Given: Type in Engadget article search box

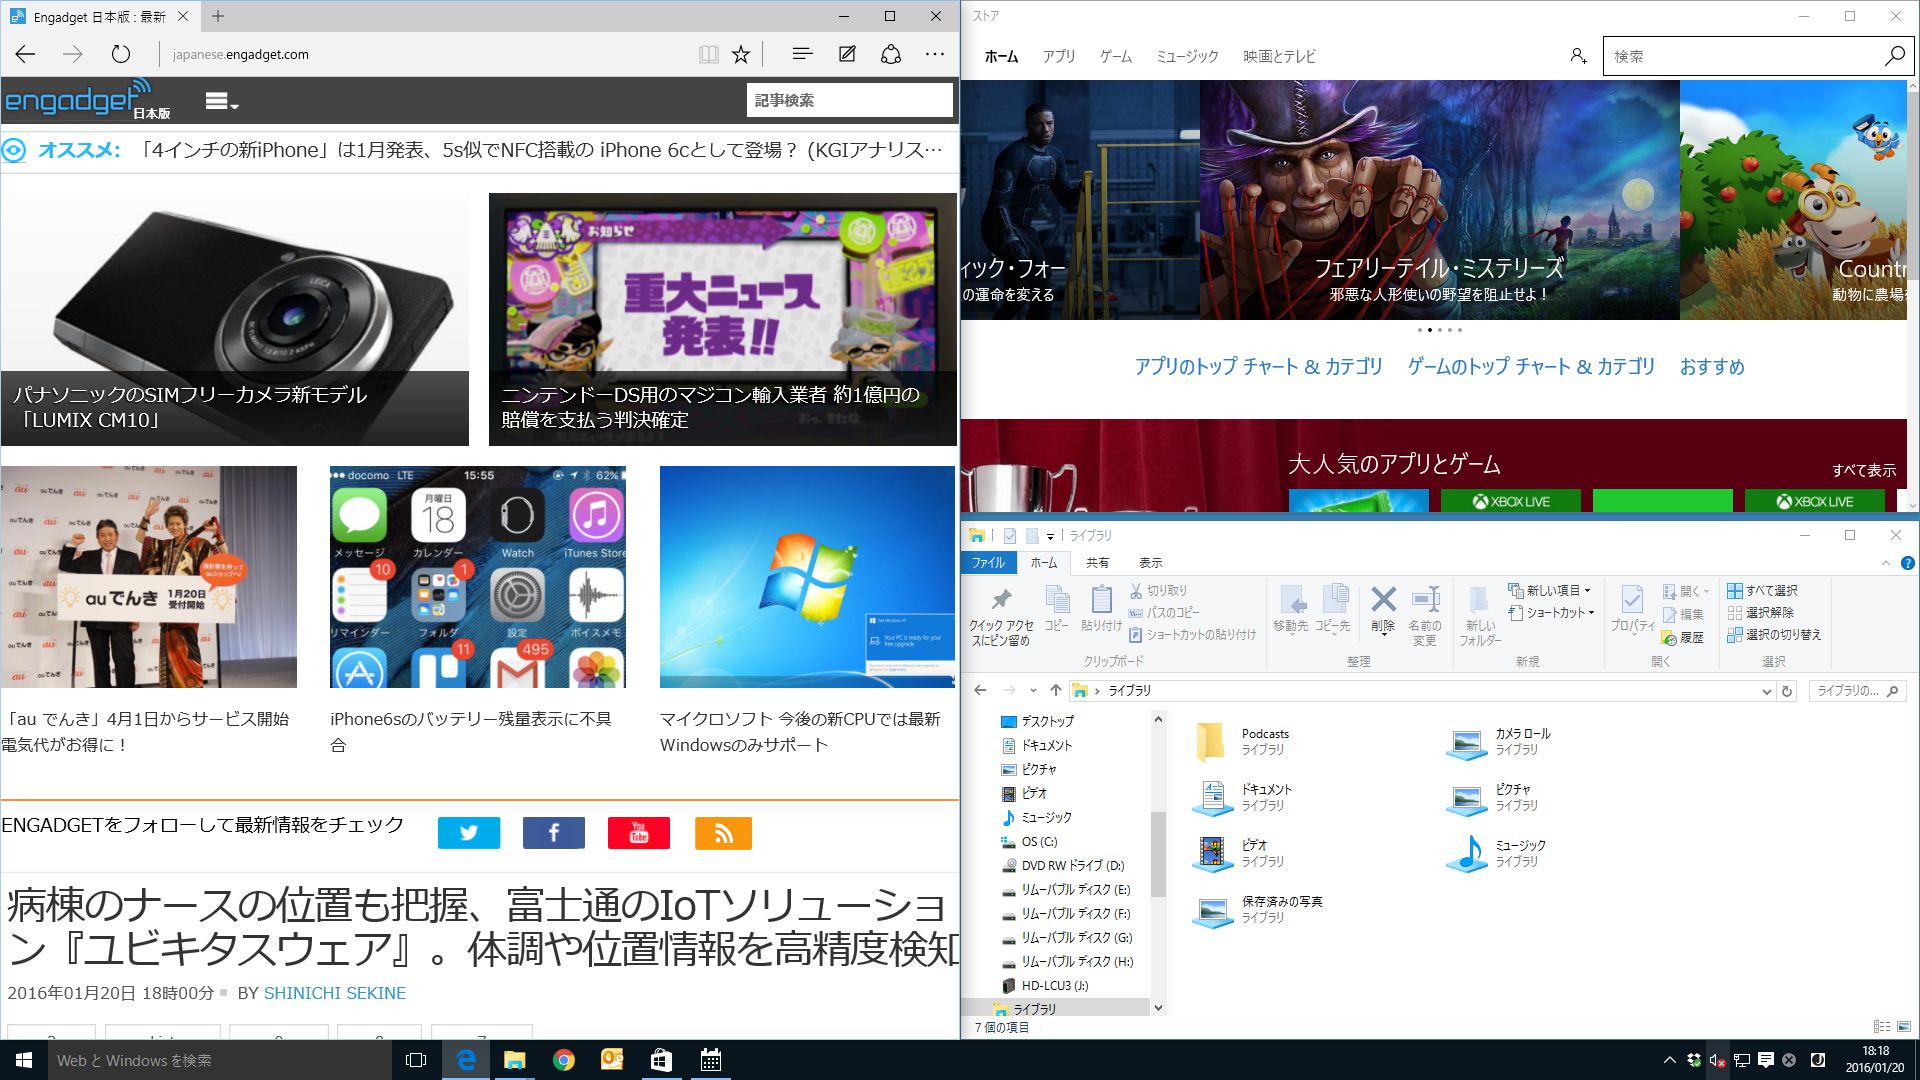Looking at the screenshot, I should tap(849, 100).
